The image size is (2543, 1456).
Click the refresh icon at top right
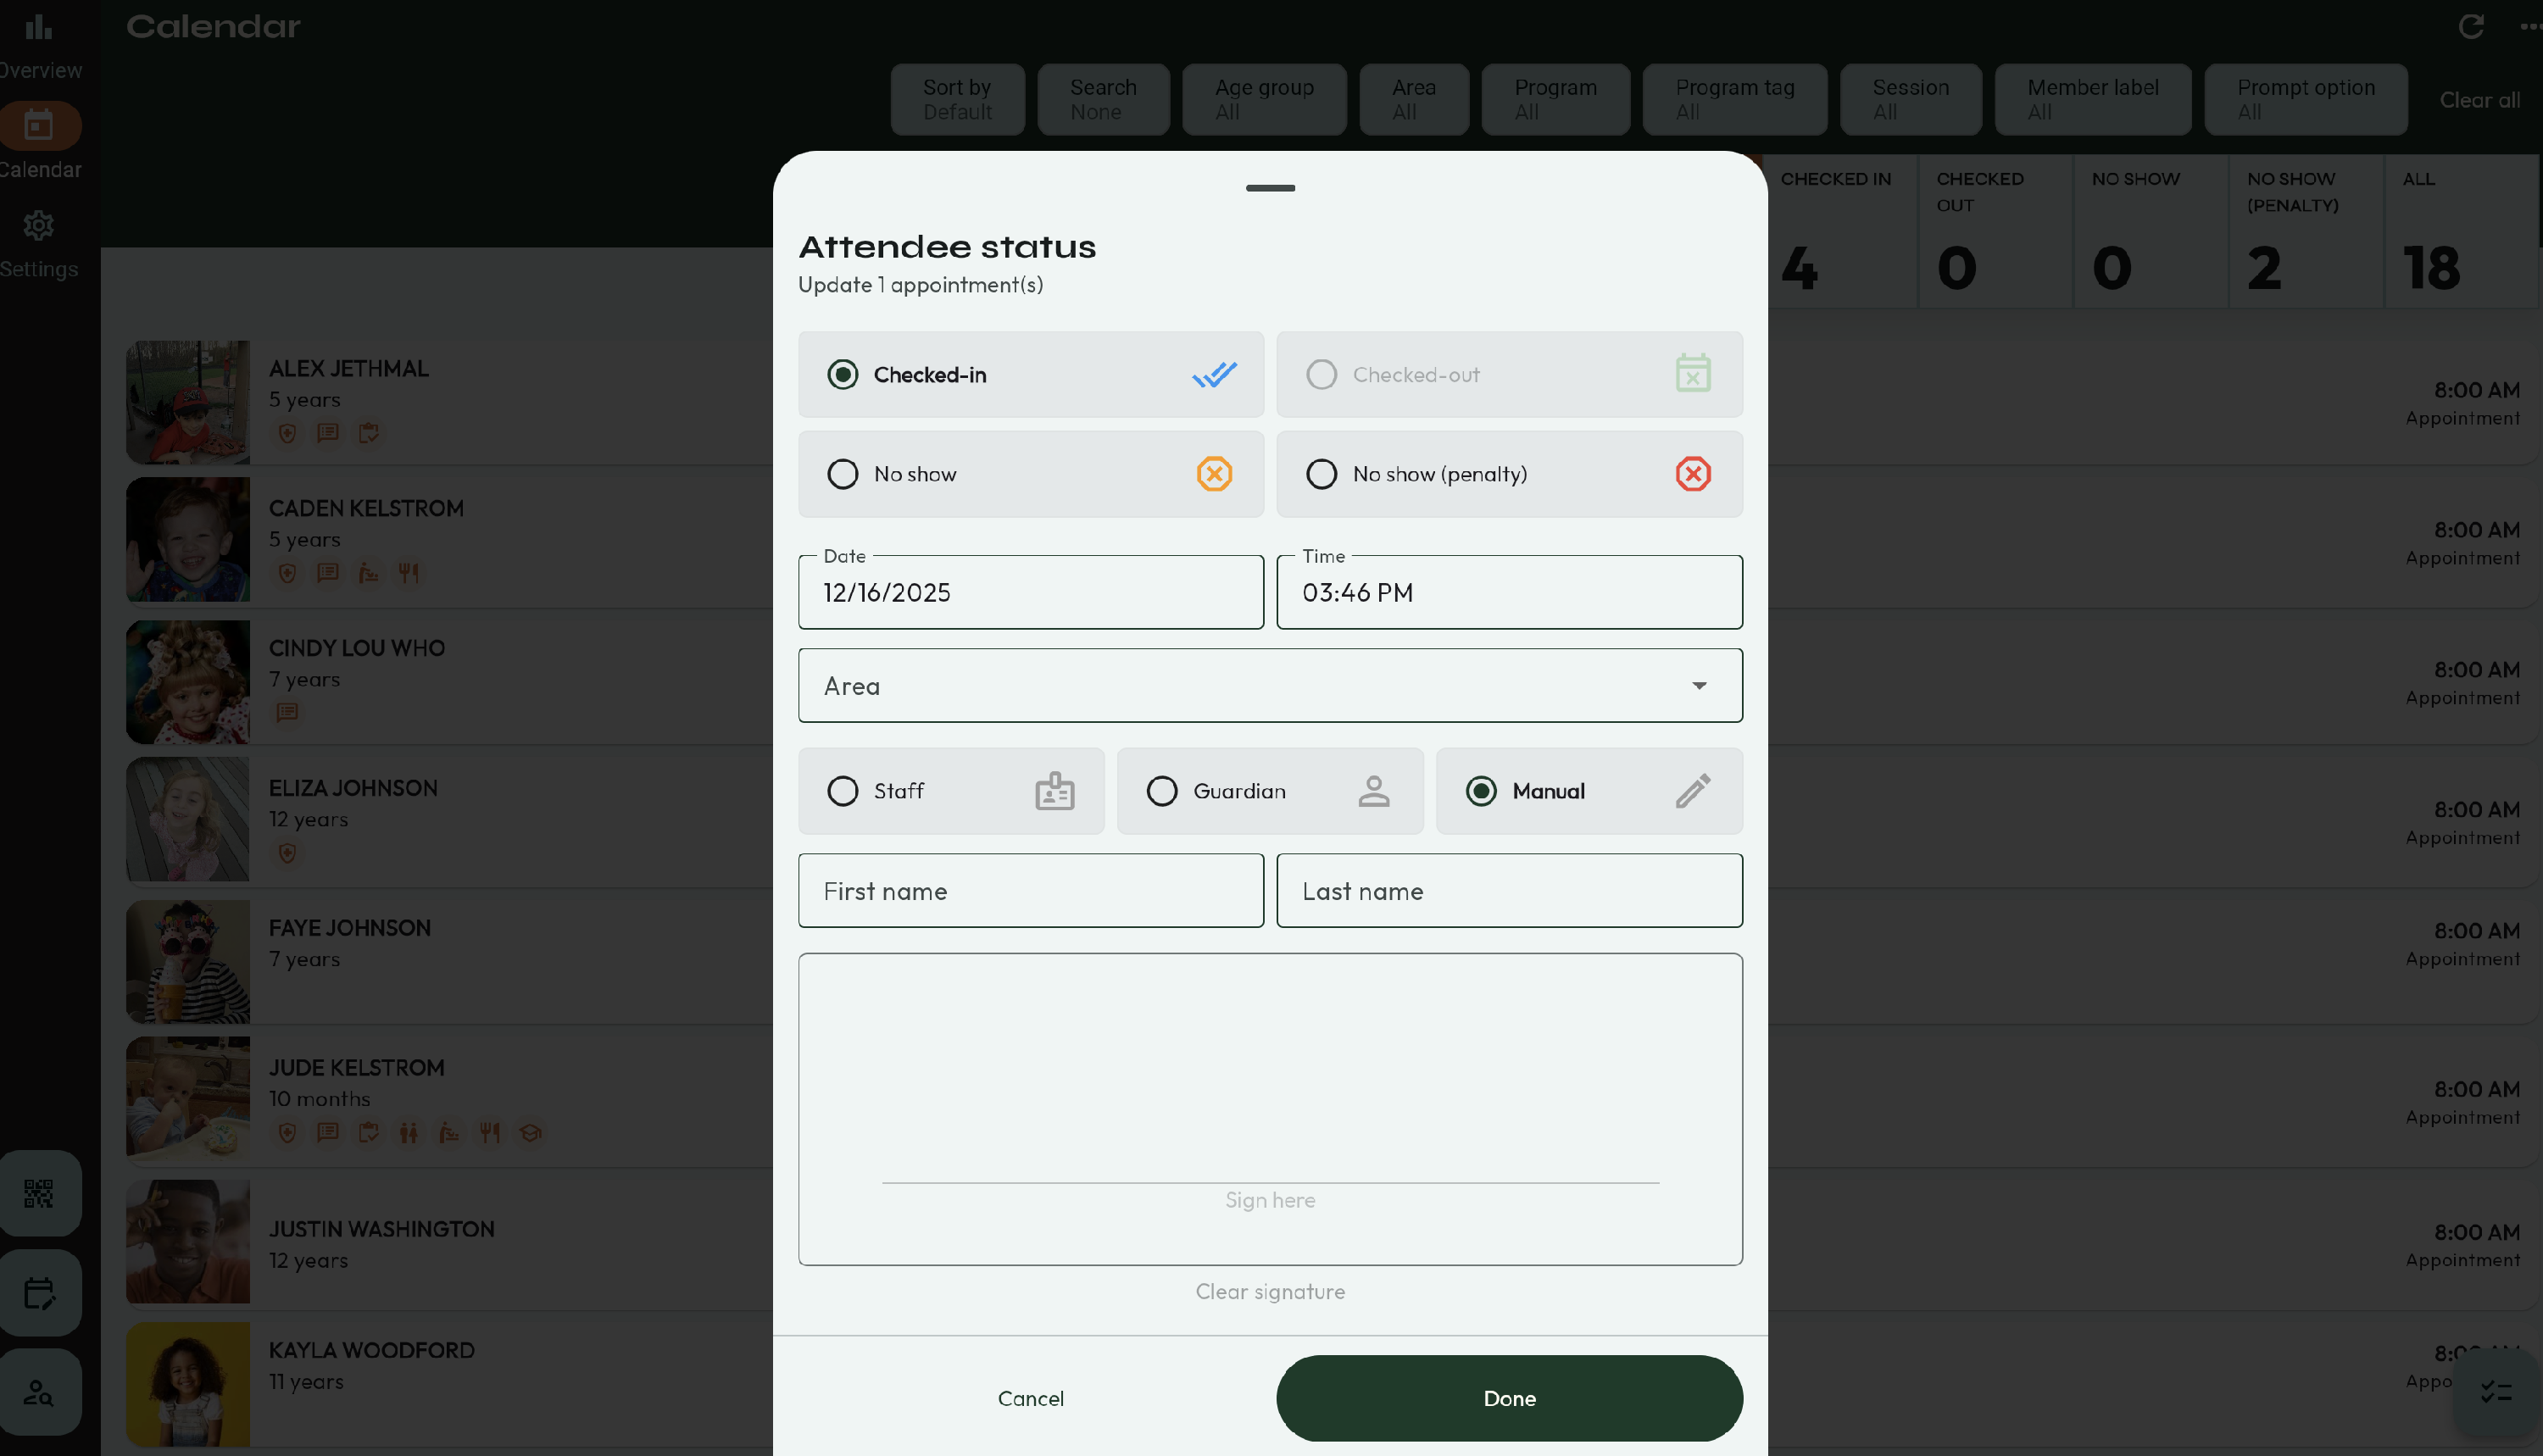coord(2471,27)
